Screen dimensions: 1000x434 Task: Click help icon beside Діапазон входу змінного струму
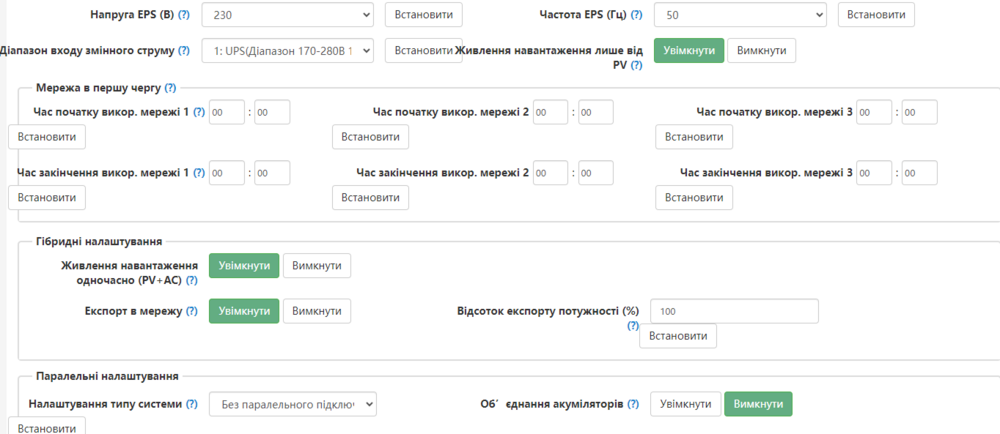tap(183, 50)
